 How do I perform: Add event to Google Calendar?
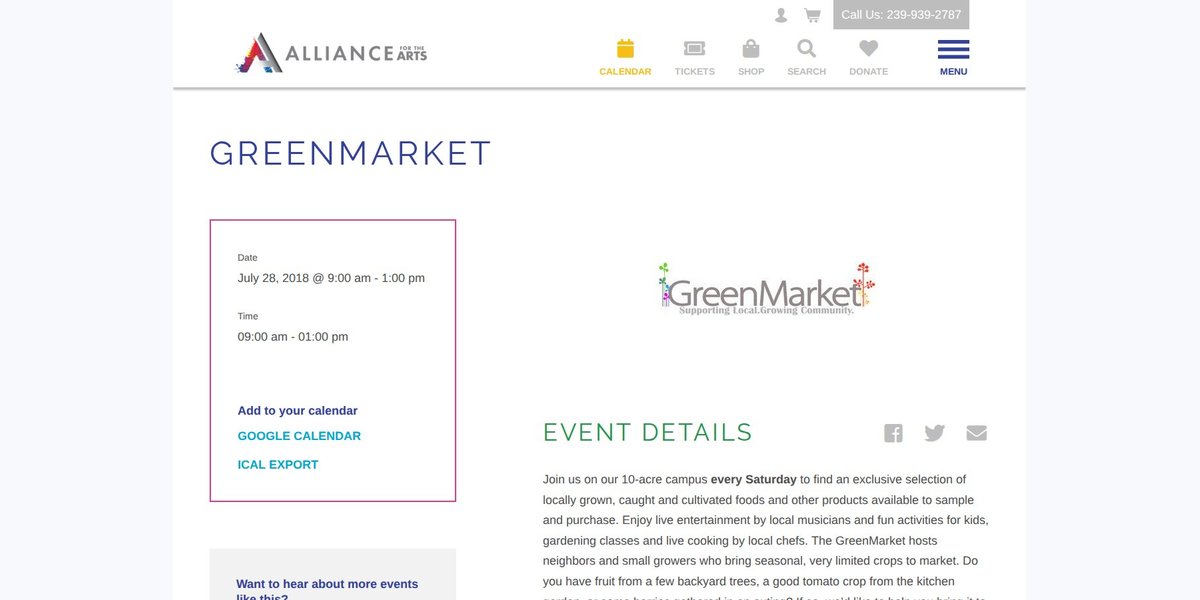tap(299, 436)
